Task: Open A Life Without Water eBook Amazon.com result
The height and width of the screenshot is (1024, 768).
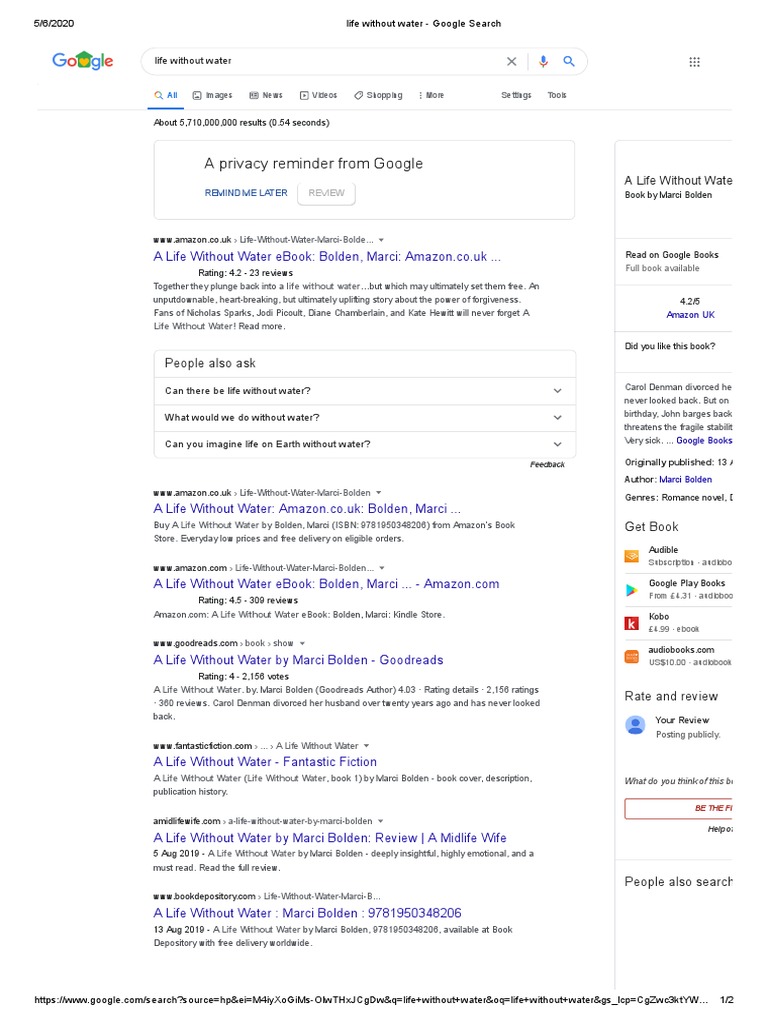Action: point(326,584)
